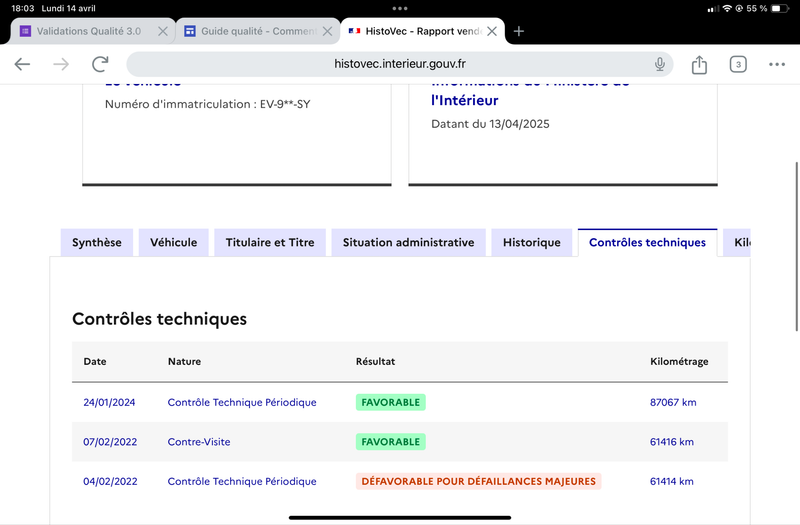Reload the HistoVec page

[x=100, y=64]
